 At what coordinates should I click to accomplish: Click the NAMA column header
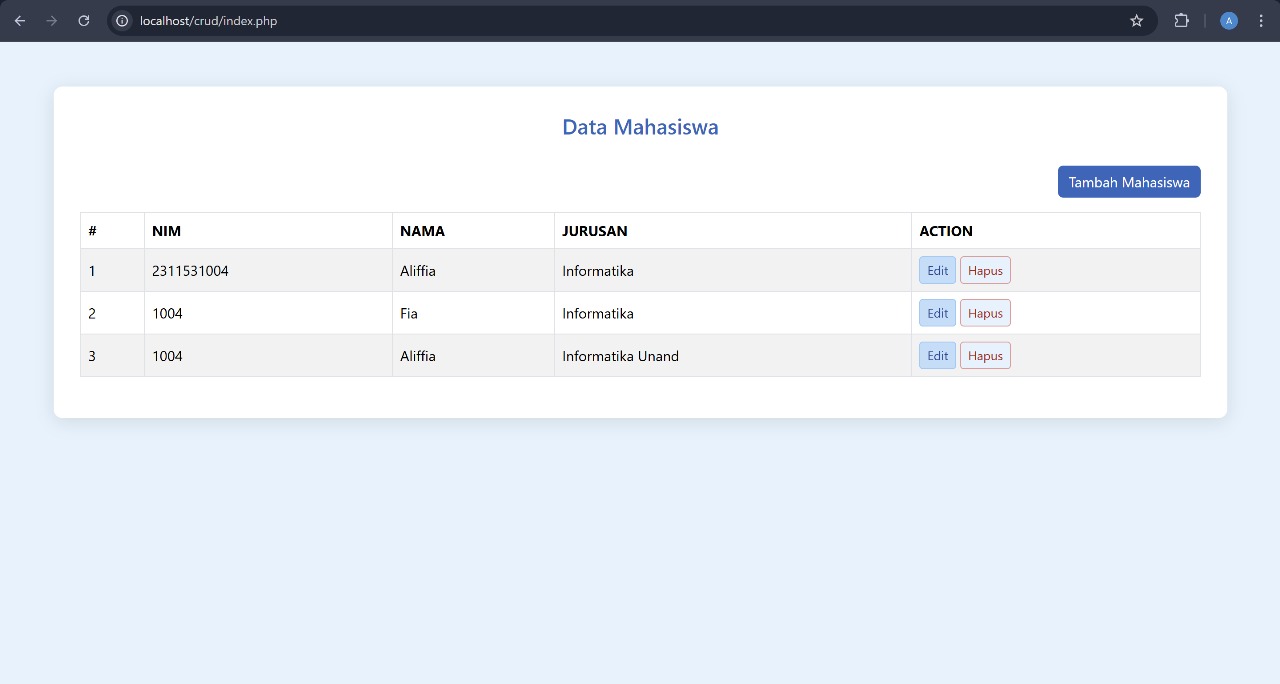tap(422, 230)
